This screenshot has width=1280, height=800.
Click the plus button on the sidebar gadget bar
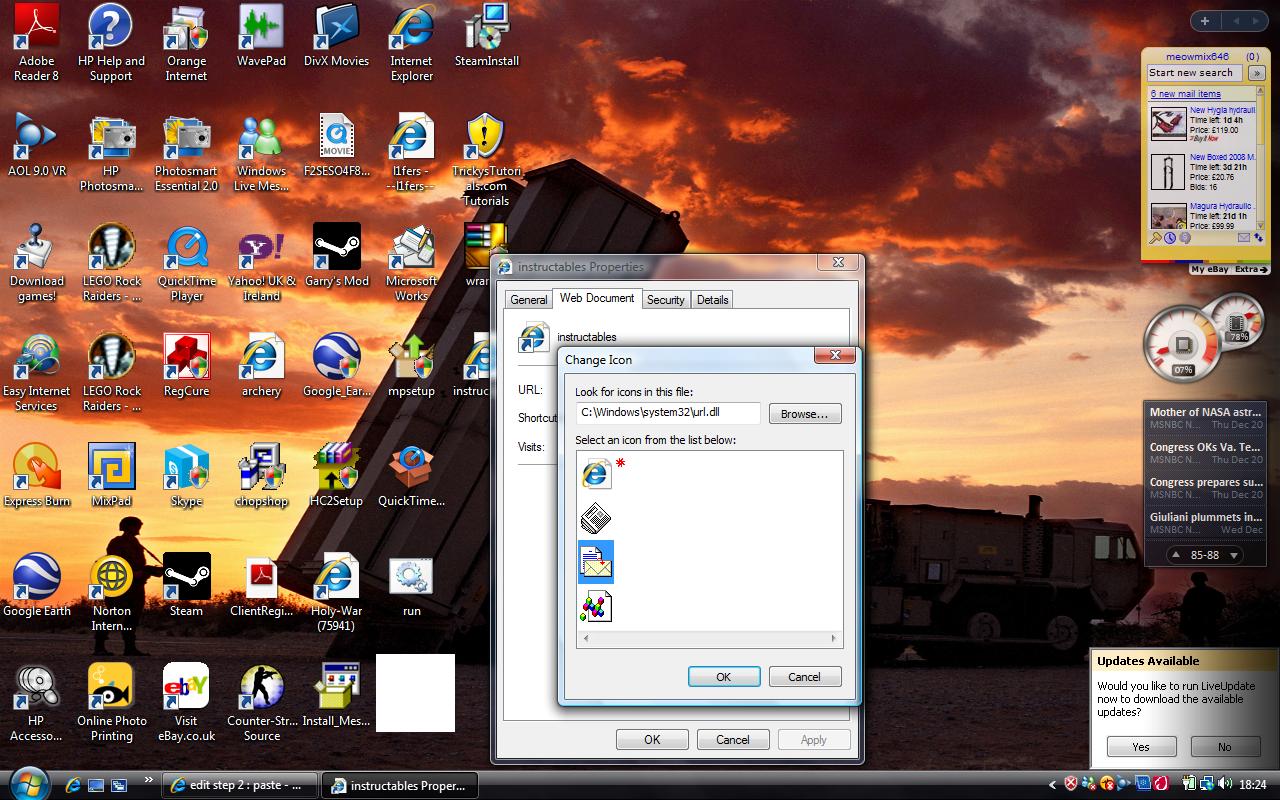(1205, 21)
